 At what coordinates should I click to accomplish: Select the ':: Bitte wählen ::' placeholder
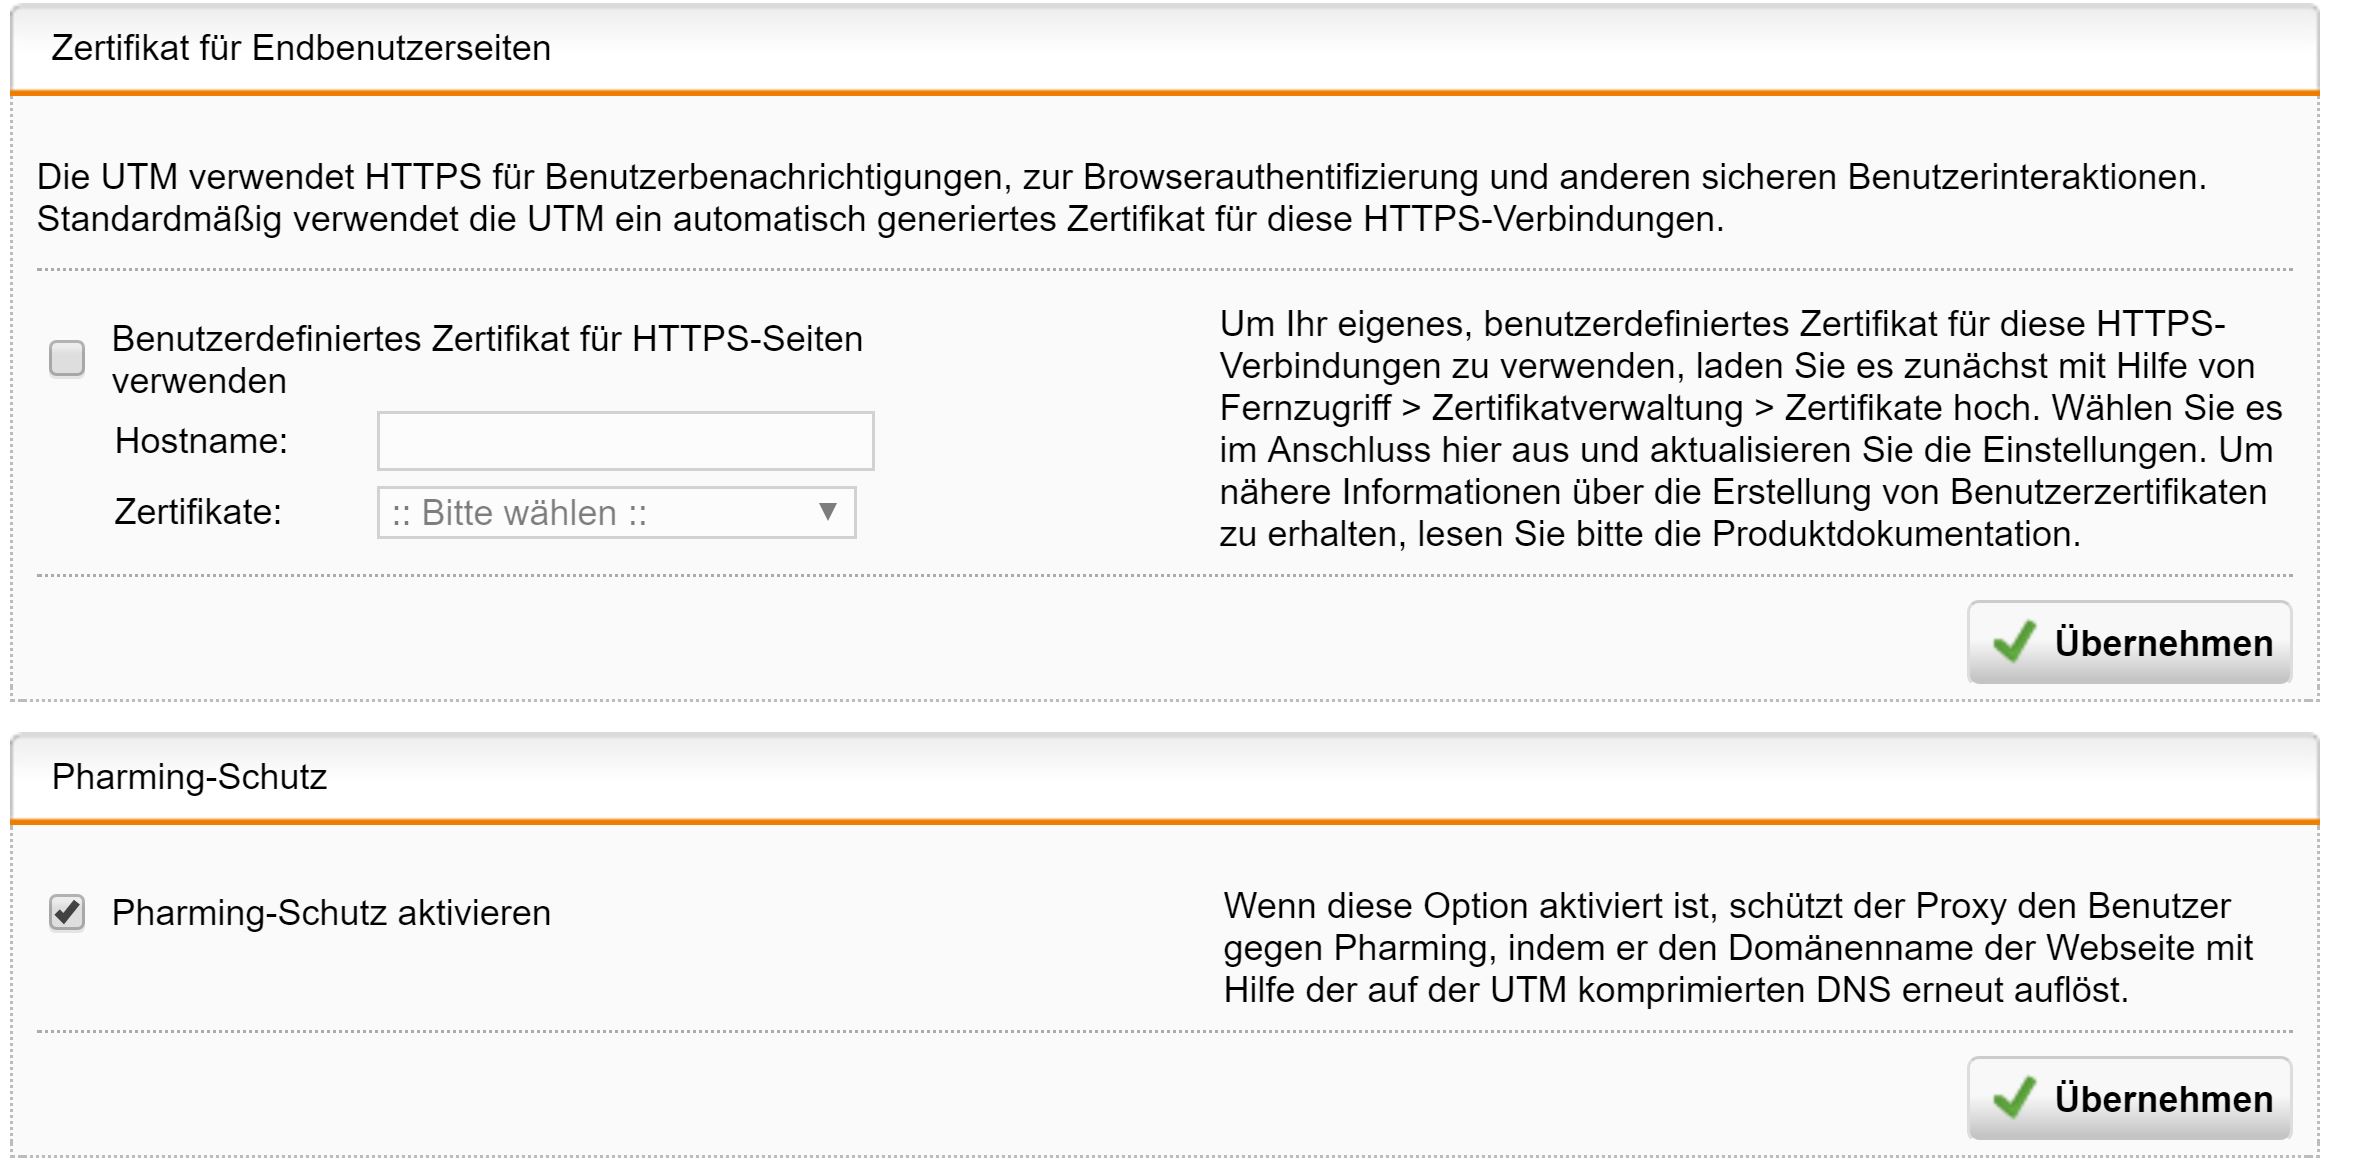[519, 513]
